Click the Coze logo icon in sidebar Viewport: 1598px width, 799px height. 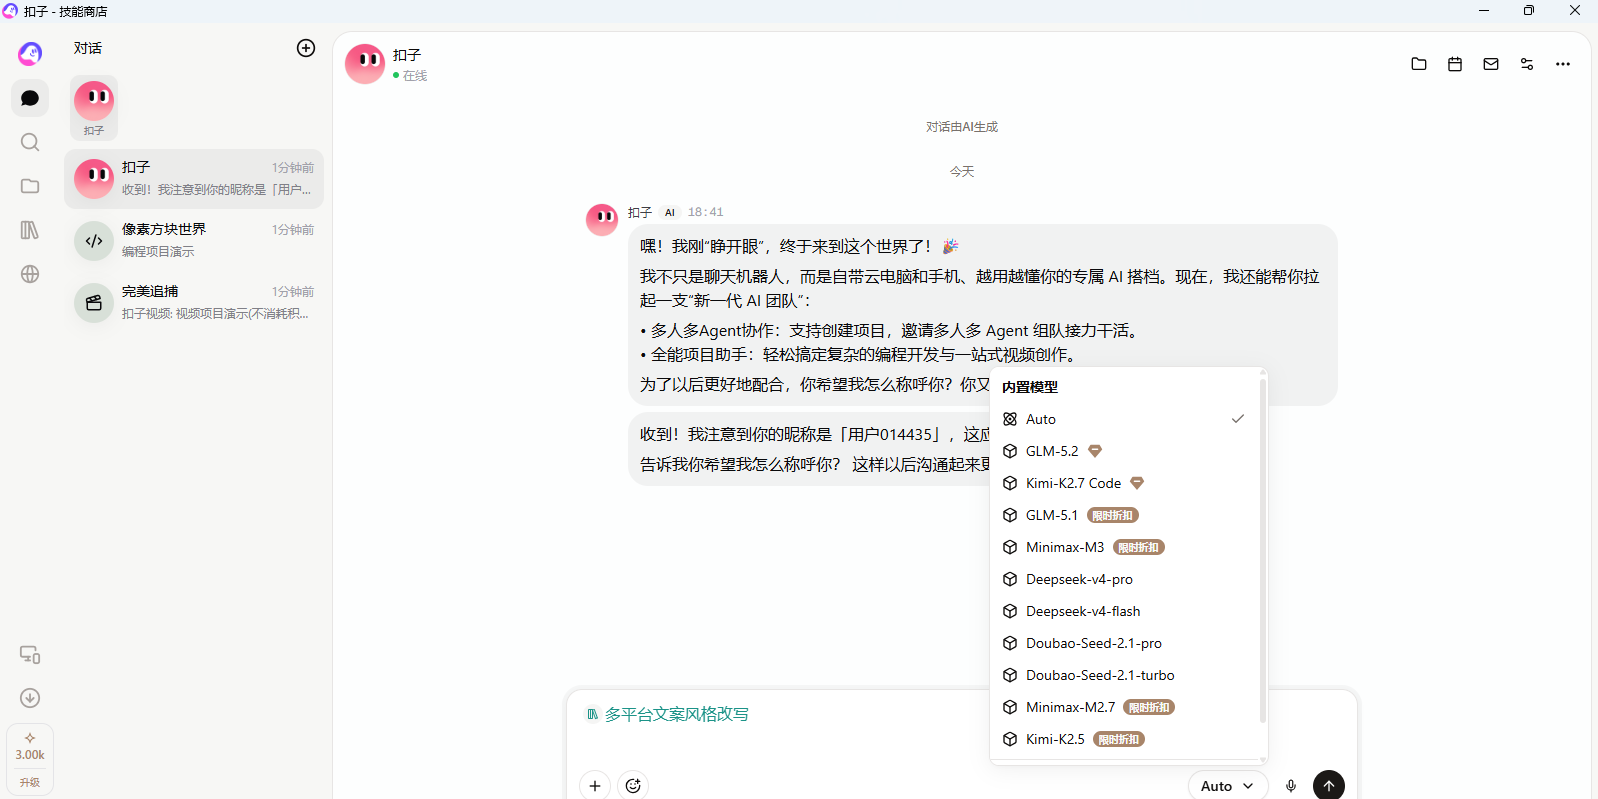30,53
